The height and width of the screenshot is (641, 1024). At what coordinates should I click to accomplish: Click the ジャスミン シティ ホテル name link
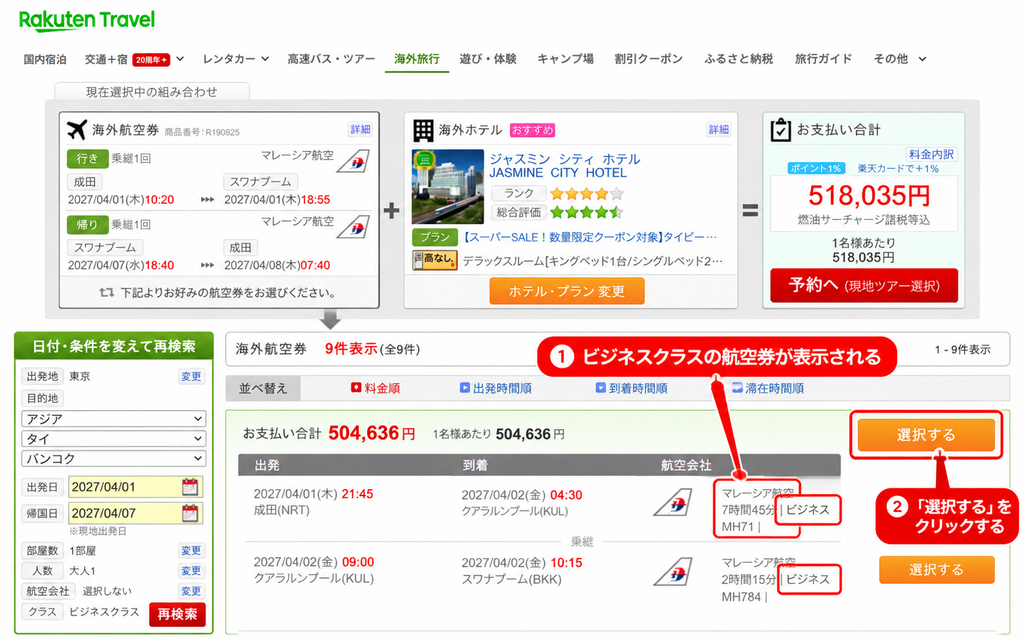(x=564, y=166)
